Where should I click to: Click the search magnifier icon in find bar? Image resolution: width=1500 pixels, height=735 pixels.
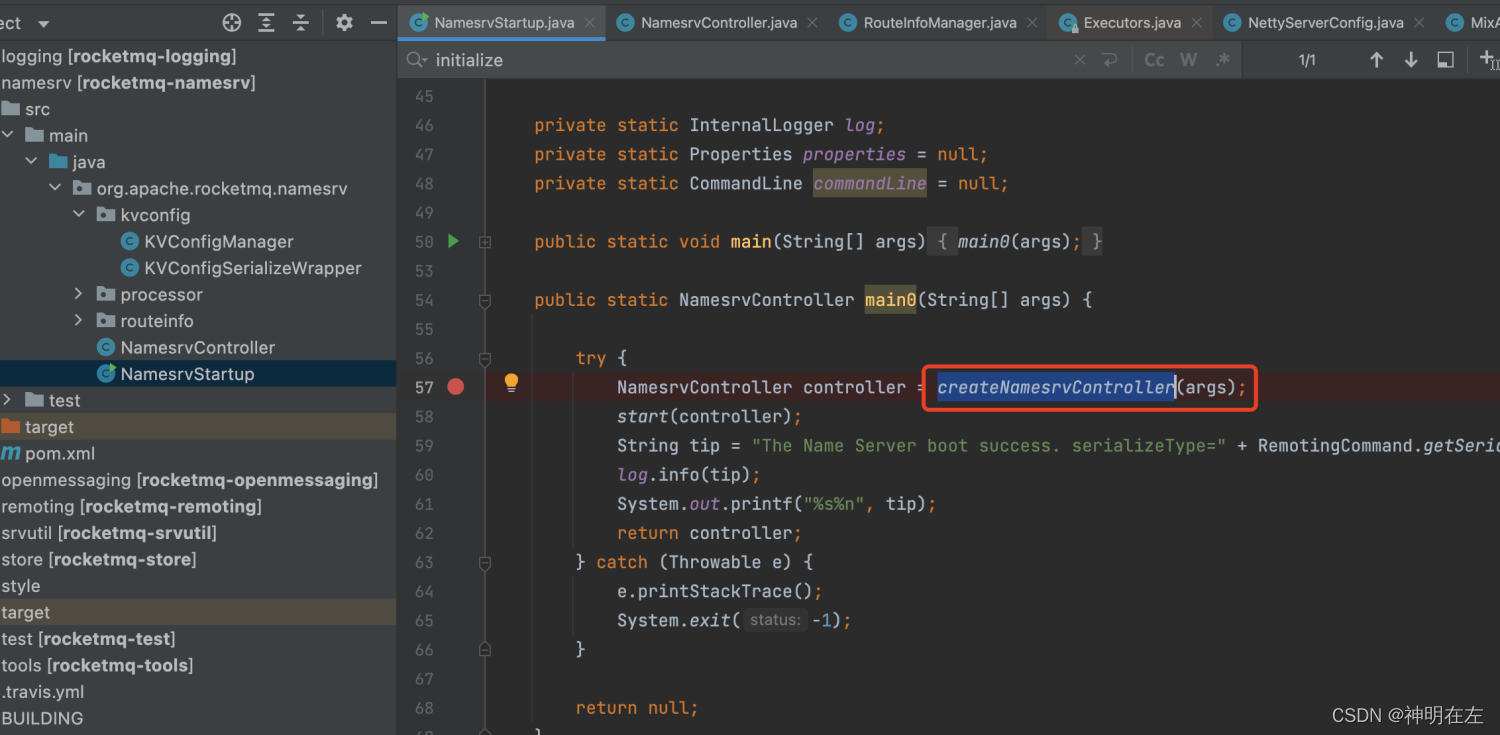tap(416, 60)
